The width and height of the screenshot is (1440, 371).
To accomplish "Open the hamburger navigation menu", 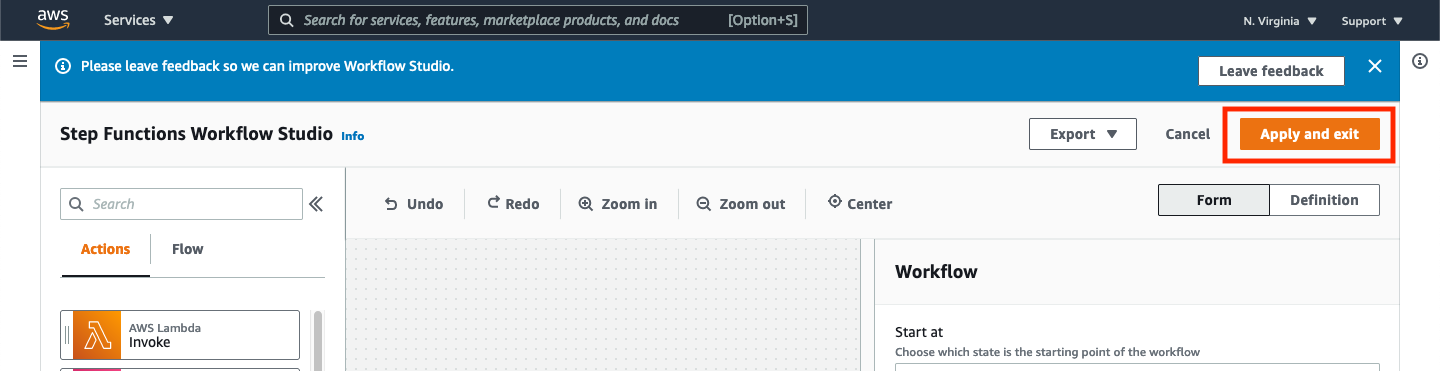I will 19,62.
